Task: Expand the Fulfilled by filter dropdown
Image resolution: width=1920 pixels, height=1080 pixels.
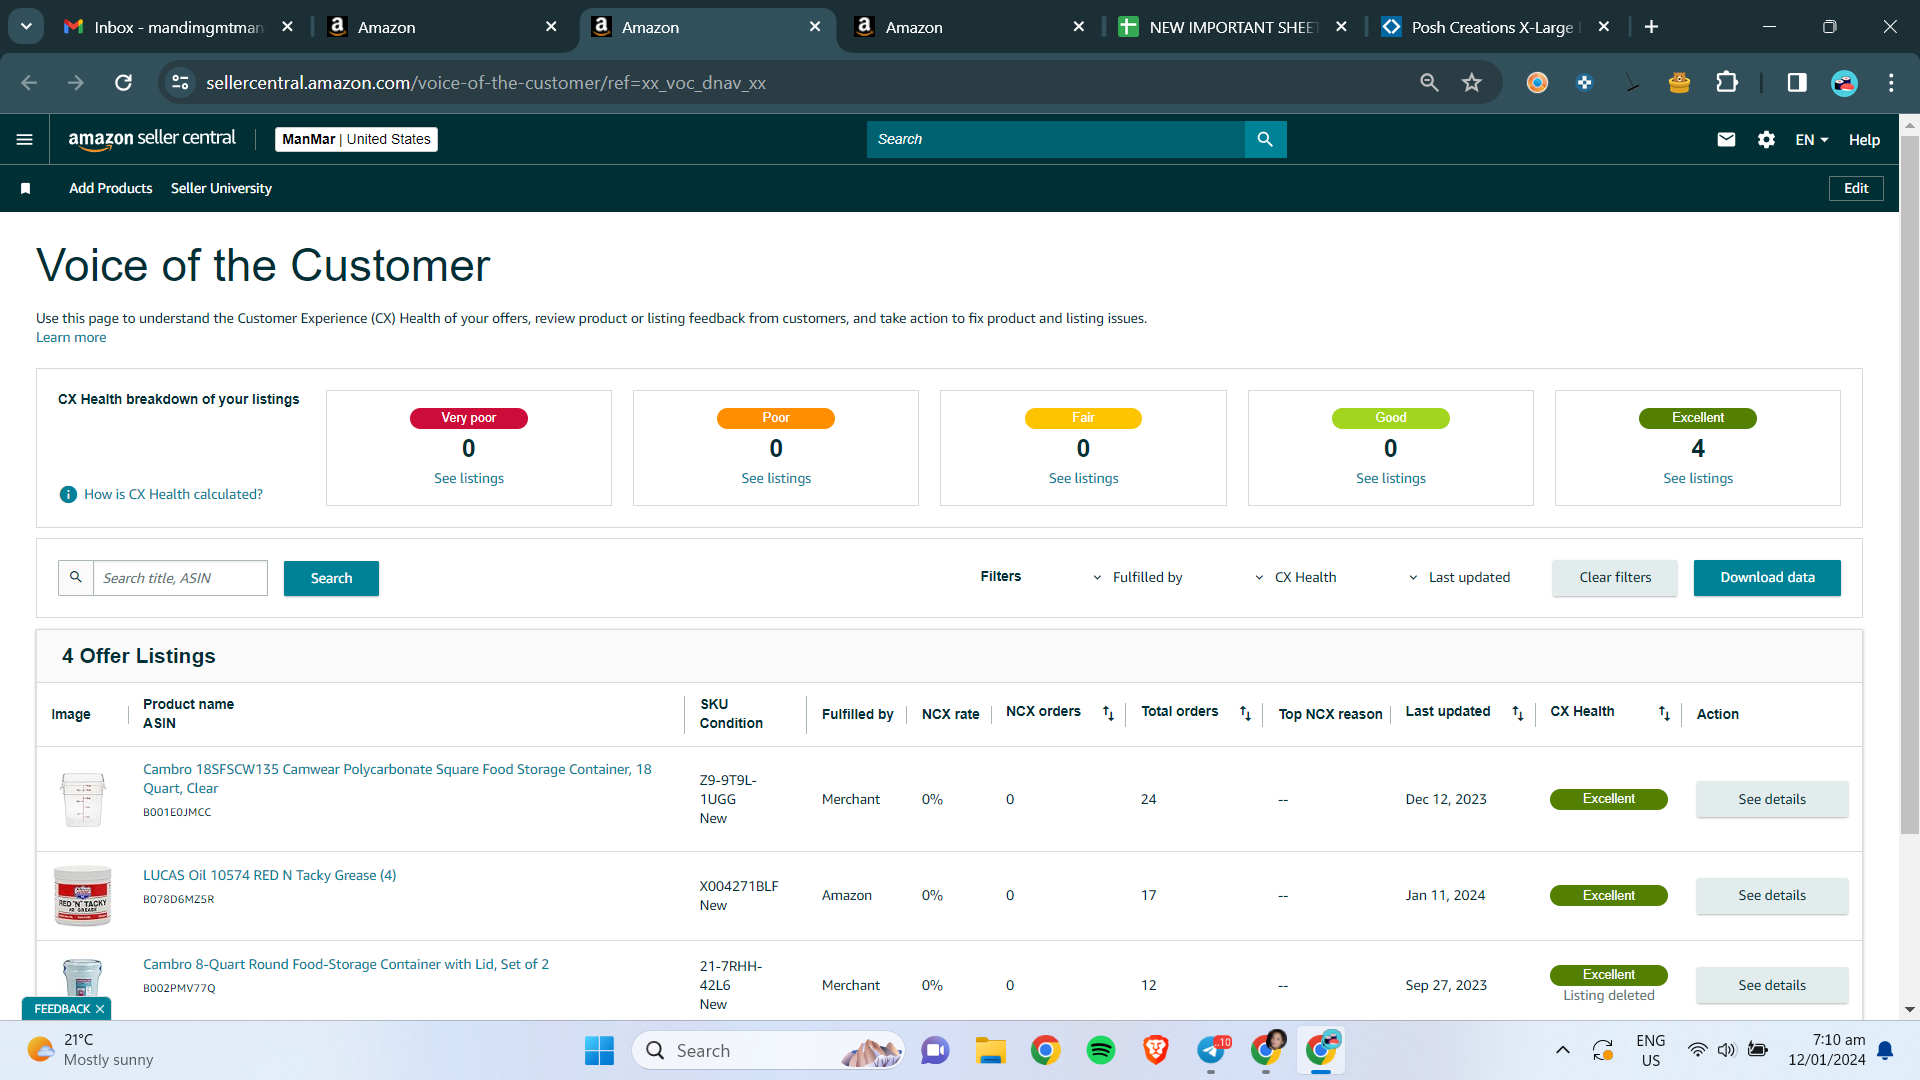Action: (x=1138, y=577)
